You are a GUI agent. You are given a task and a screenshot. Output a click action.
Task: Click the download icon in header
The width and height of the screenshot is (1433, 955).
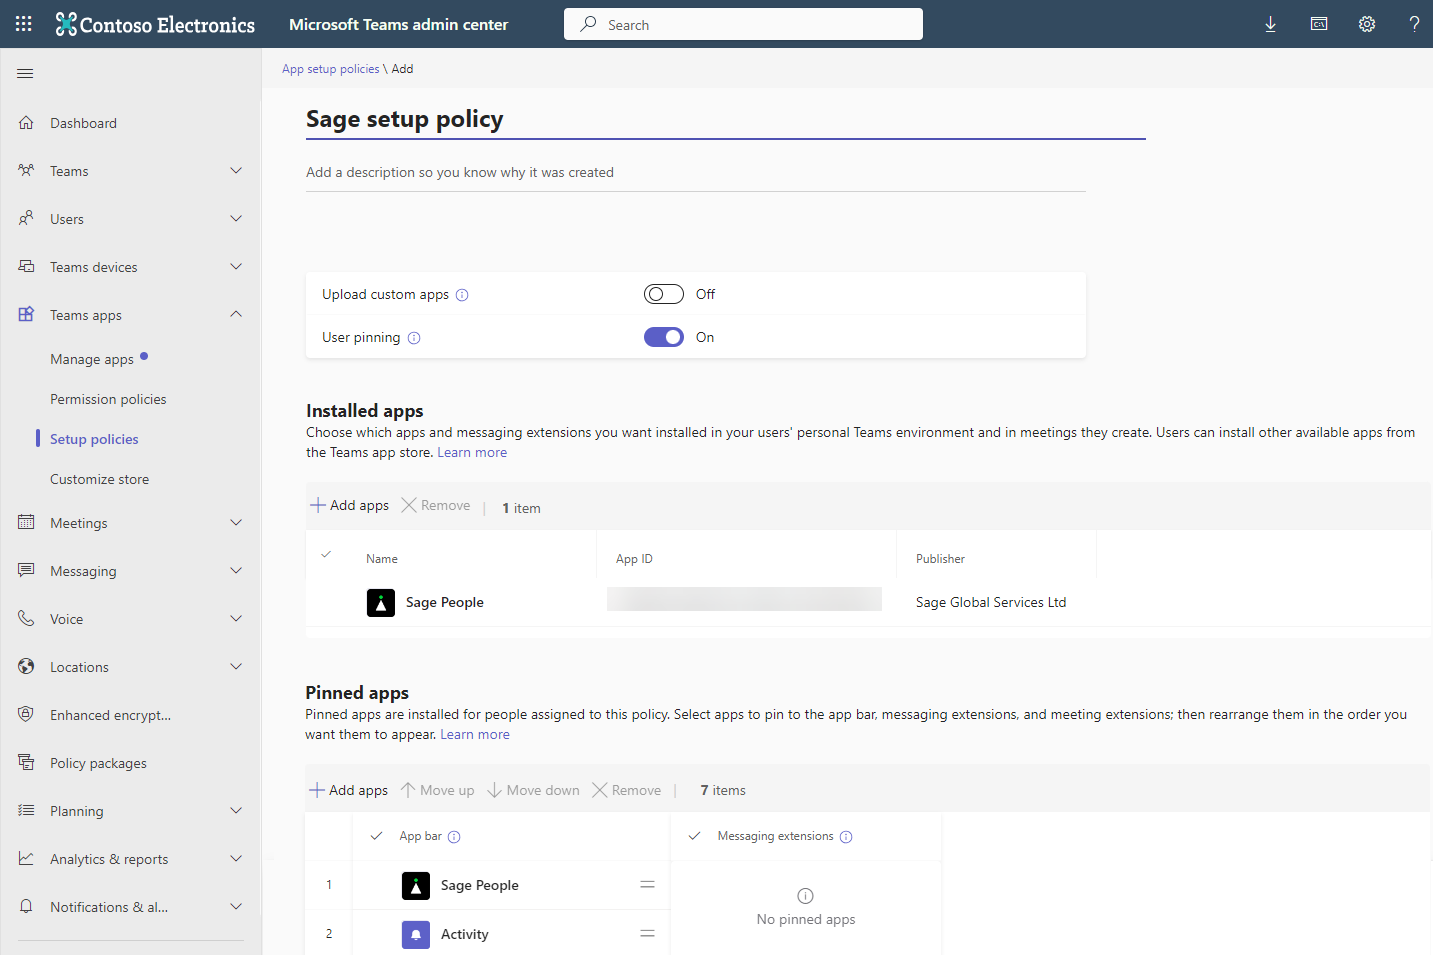pyautogui.click(x=1270, y=24)
